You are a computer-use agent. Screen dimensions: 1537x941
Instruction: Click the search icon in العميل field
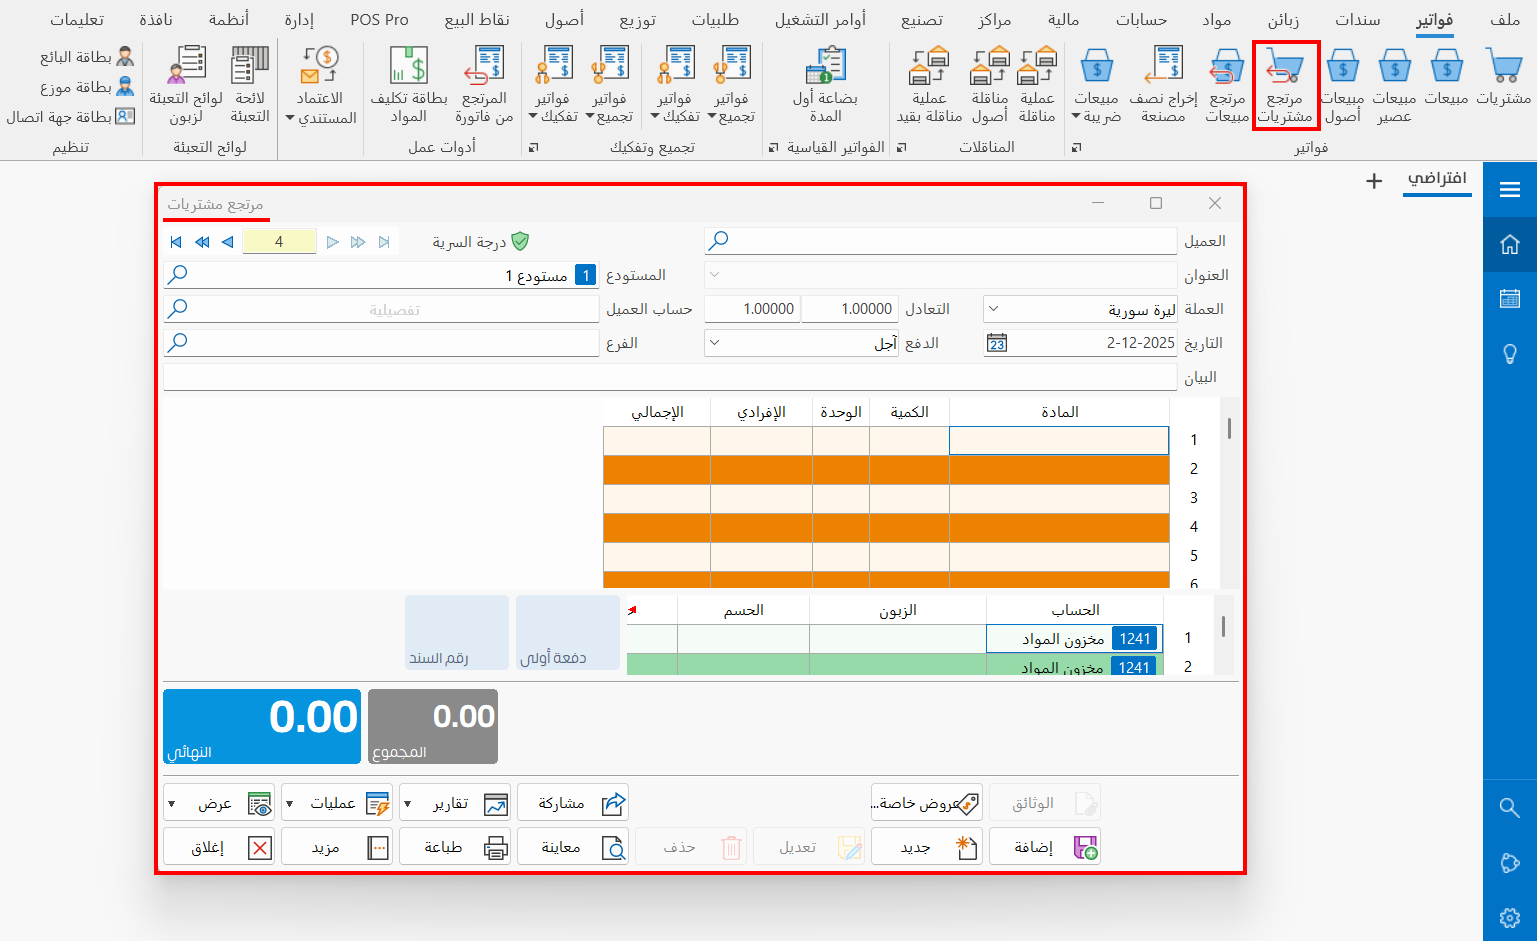tap(718, 241)
